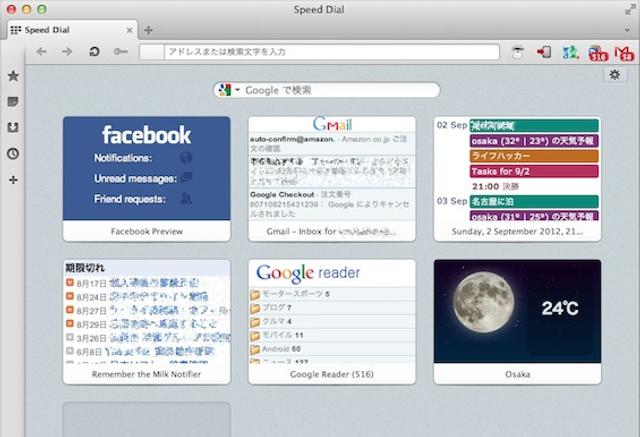
Task: Click the 'osaka (32° | 23°)' forecast entry
Action: pyautogui.click(x=534, y=141)
